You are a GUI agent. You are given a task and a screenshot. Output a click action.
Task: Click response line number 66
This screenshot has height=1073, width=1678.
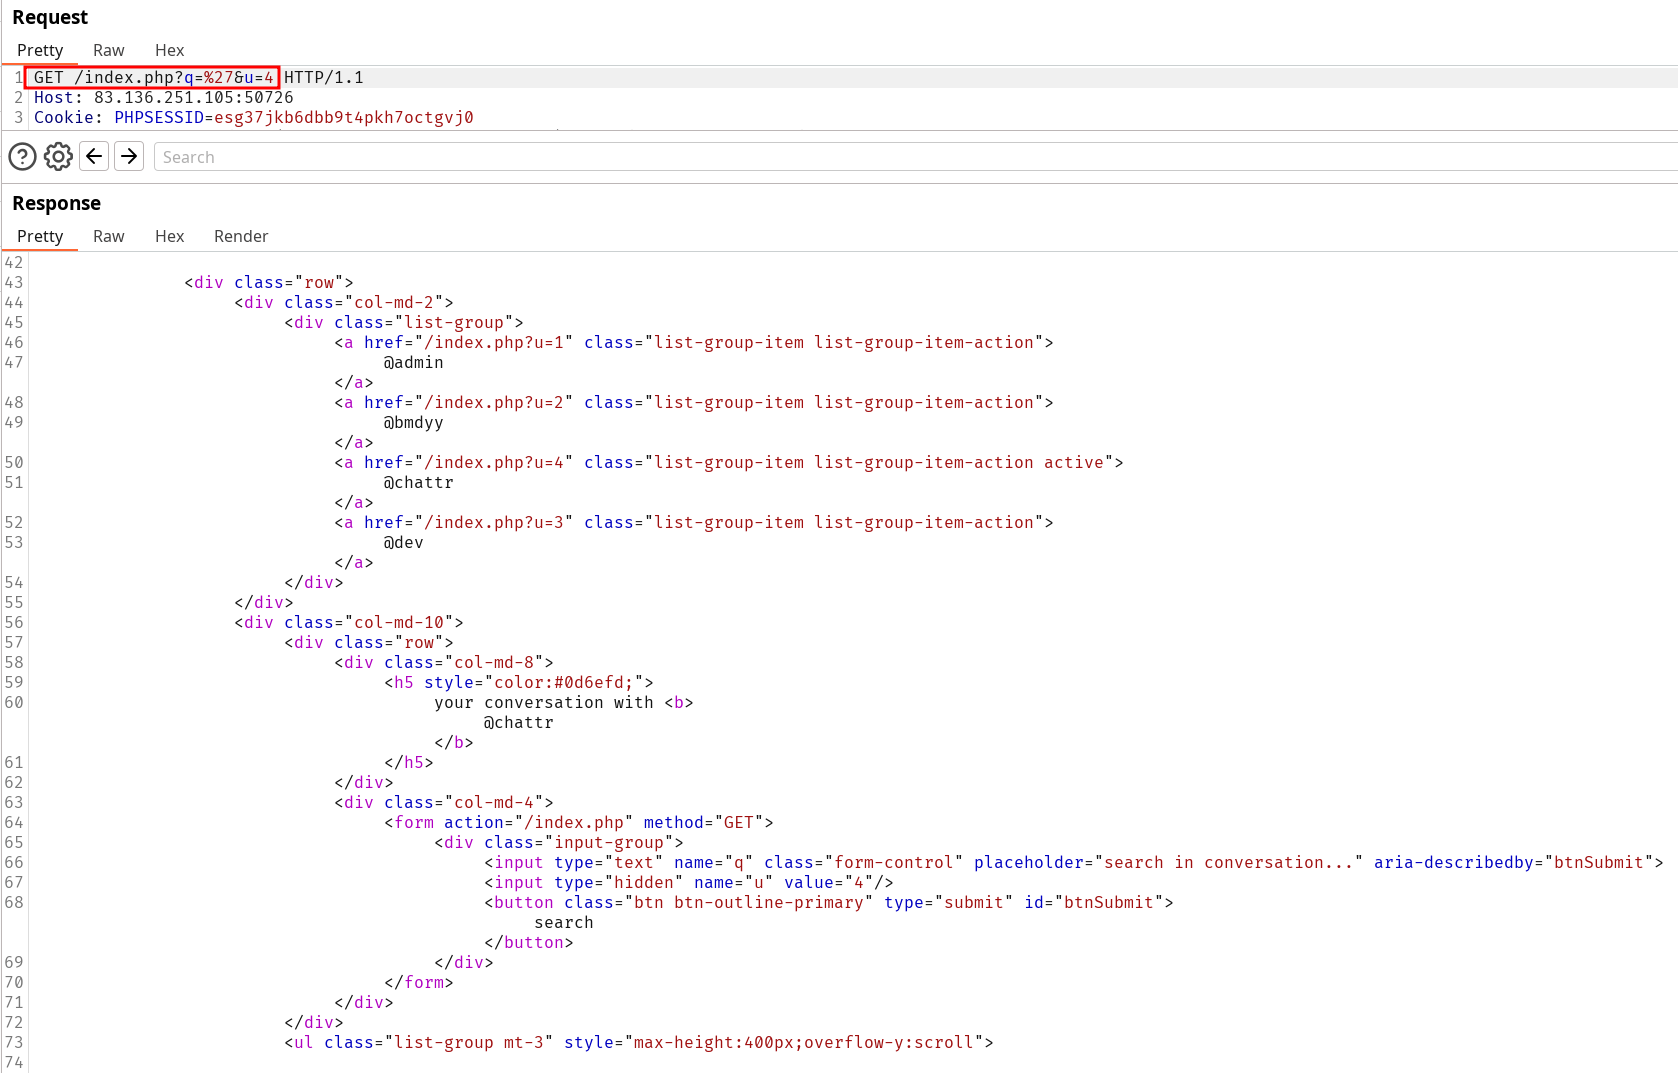coord(14,862)
